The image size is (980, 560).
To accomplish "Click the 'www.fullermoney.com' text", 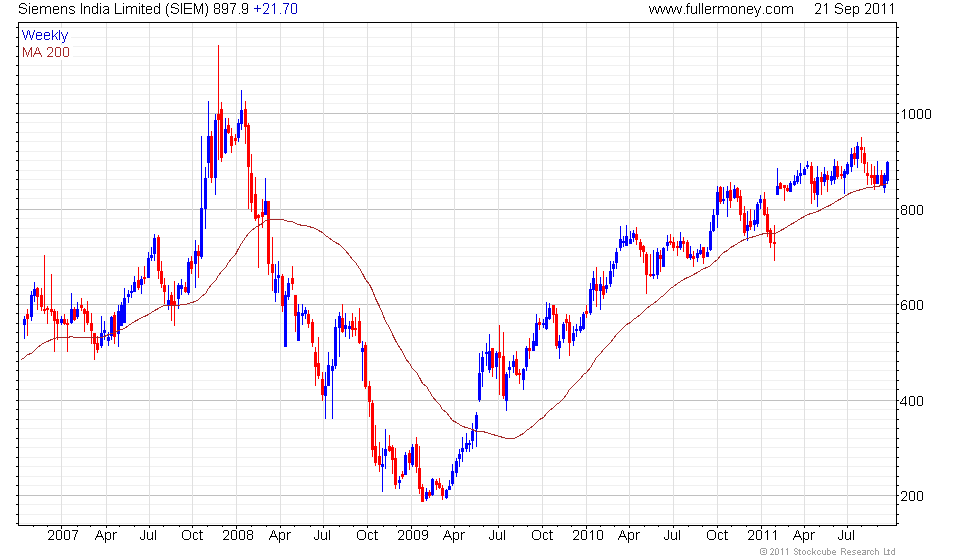I will [721, 9].
